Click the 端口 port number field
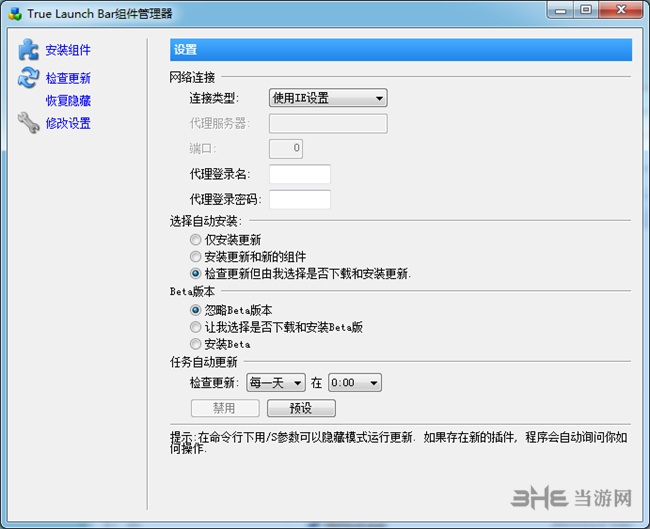The width and height of the screenshot is (650, 529). point(286,149)
